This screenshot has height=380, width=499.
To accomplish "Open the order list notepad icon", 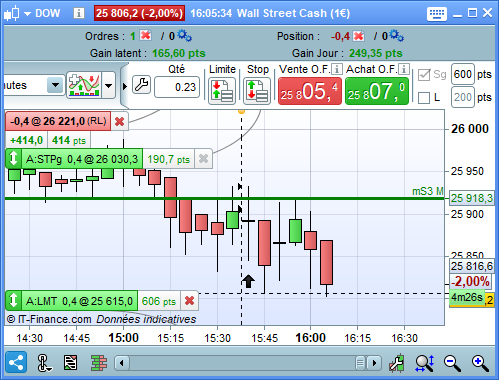I will 70,363.
